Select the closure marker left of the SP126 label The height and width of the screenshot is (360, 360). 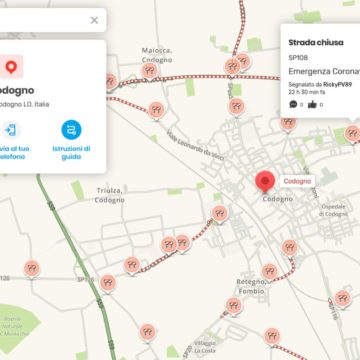click(x=32, y=269)
